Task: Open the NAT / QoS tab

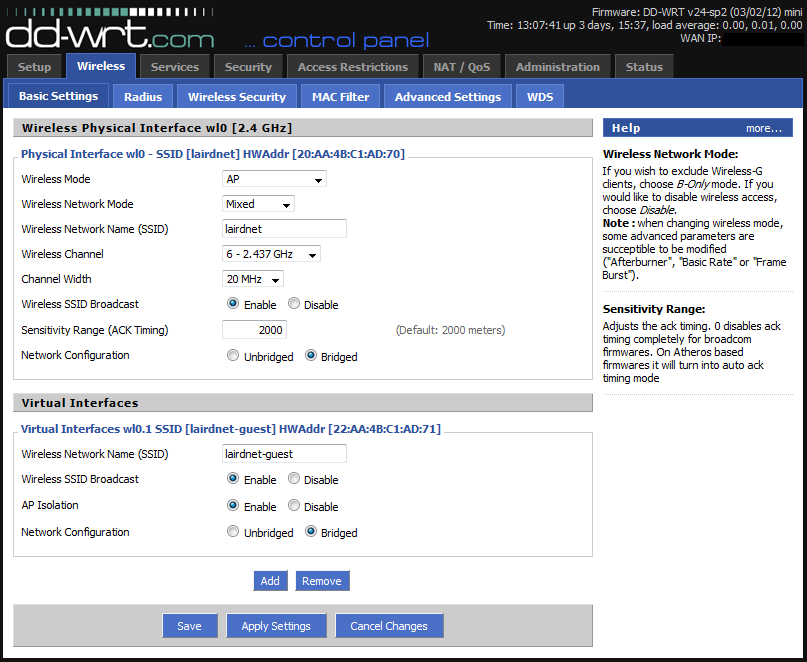Action: (460, 67)
